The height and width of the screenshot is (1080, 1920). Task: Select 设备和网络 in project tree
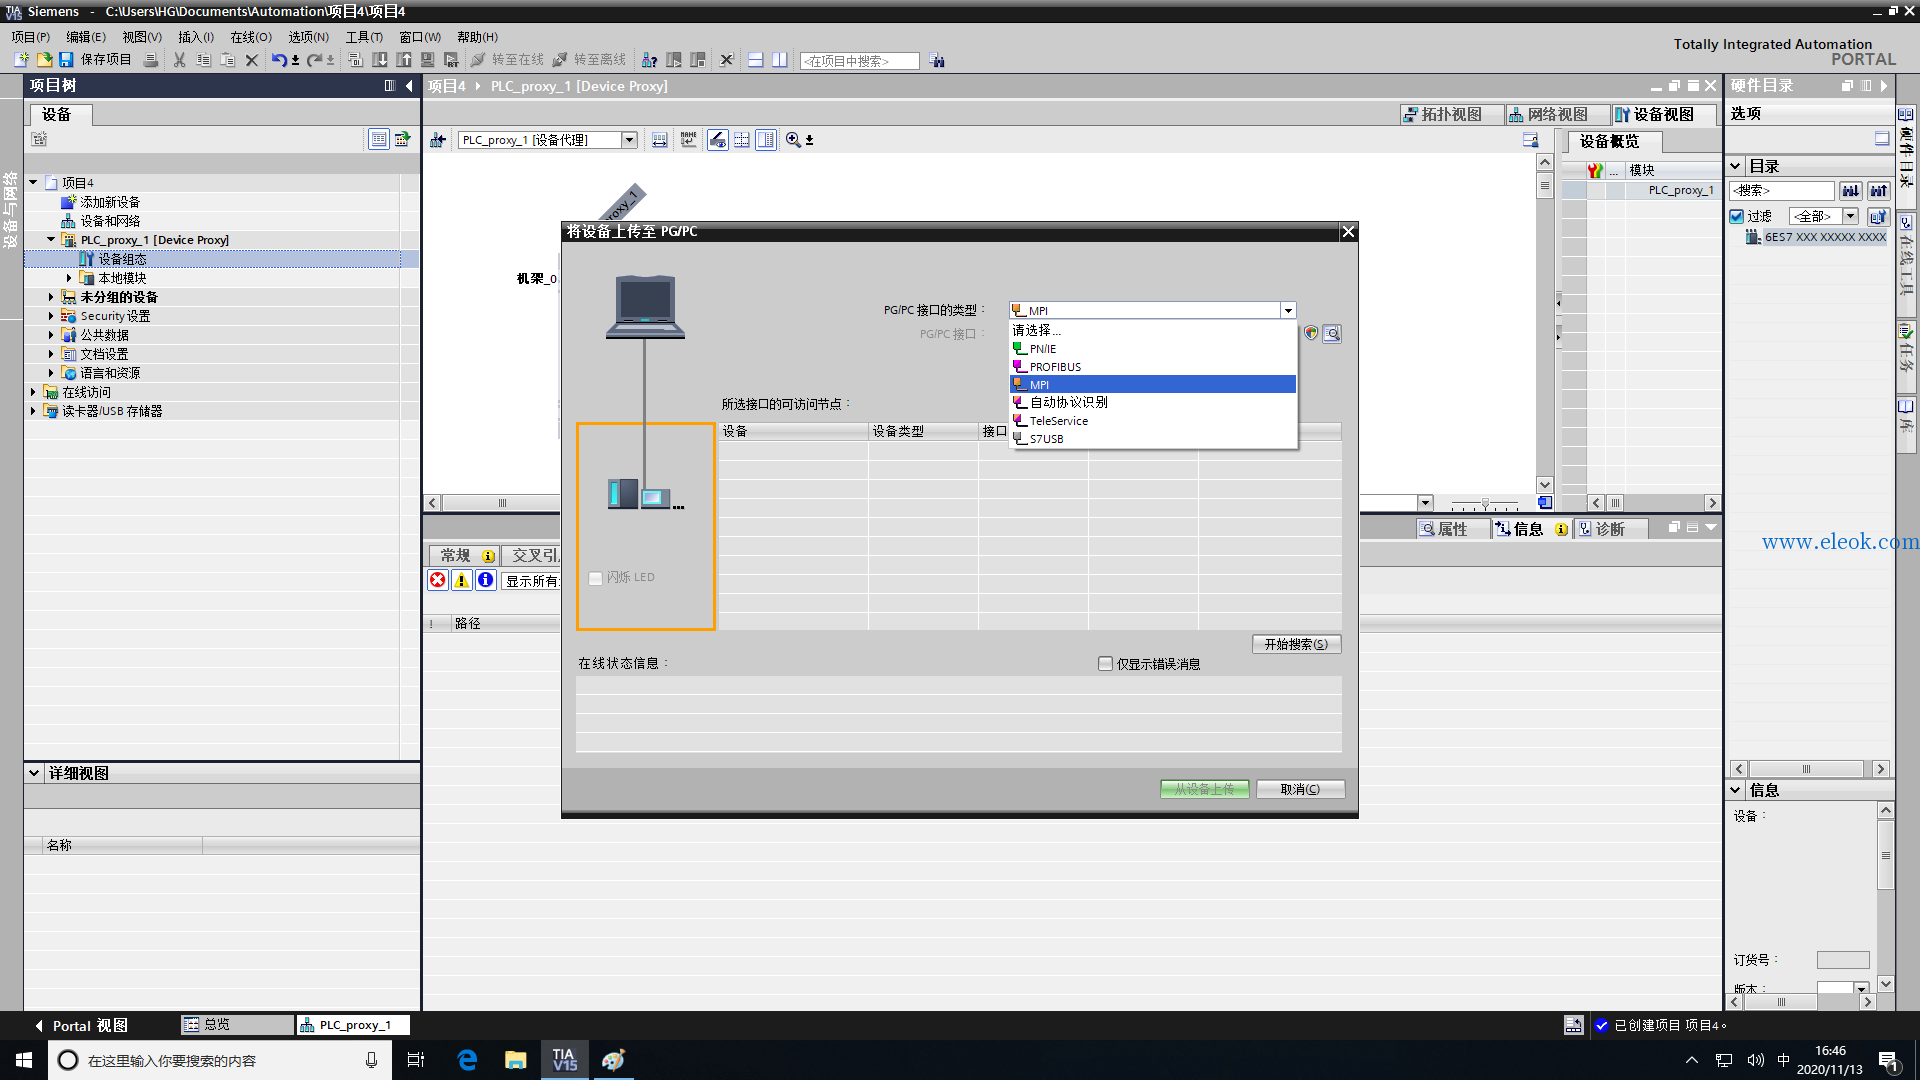point(110,221)
